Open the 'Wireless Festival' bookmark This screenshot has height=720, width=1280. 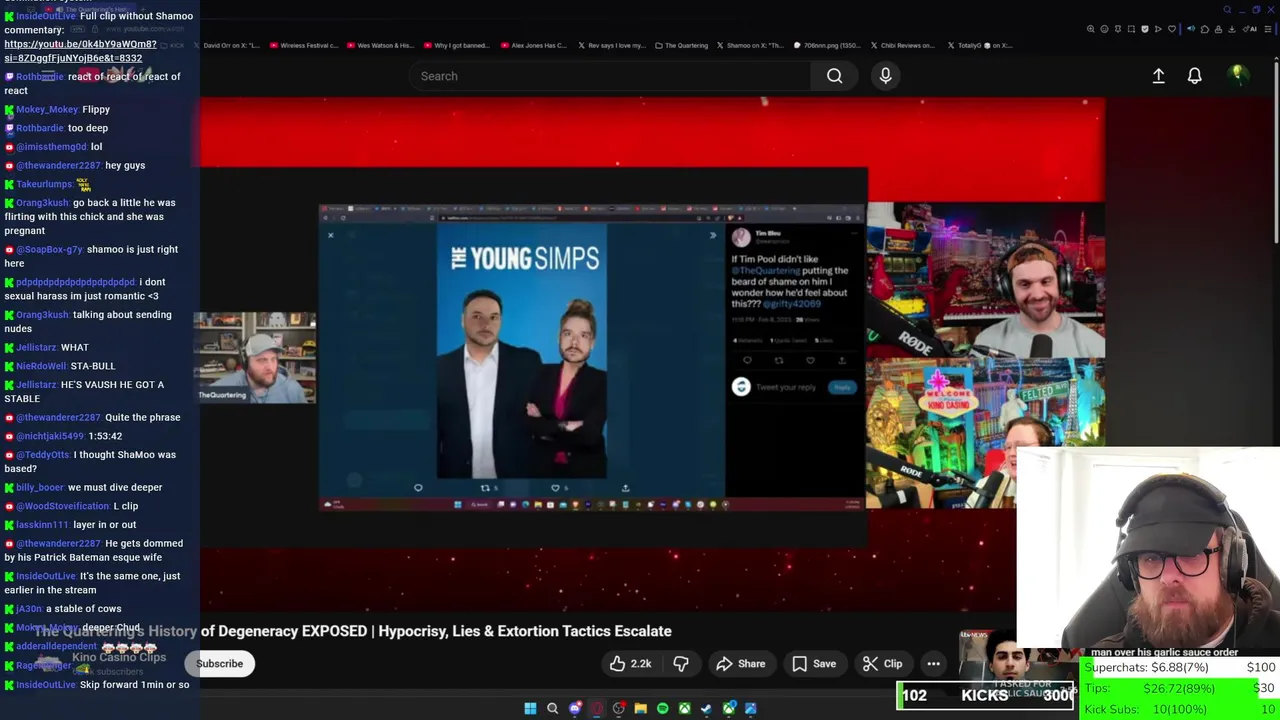point(303,45)
